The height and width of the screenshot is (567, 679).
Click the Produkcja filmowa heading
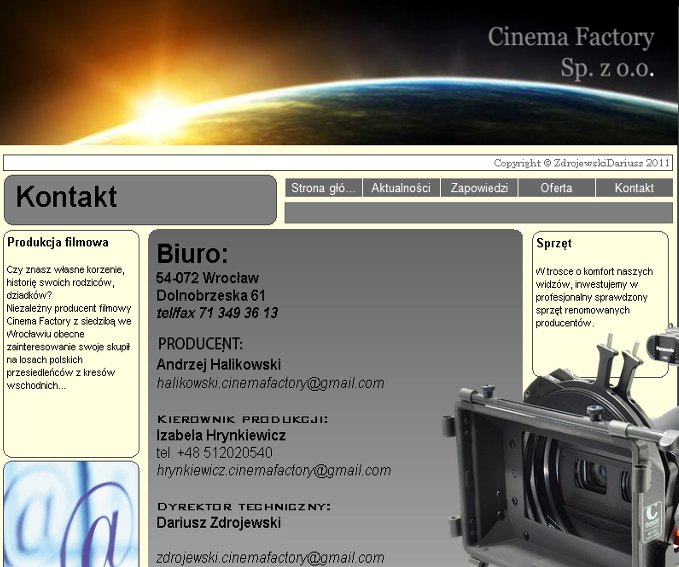(58, 242)
